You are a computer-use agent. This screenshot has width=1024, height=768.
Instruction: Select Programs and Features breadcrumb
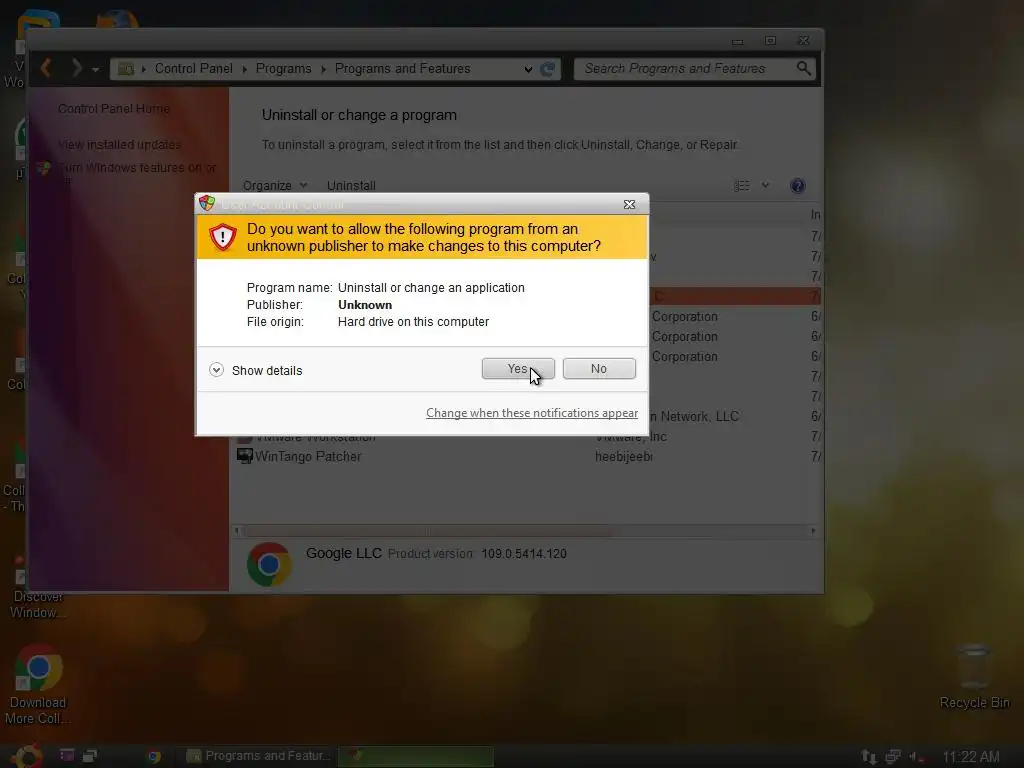402,69
